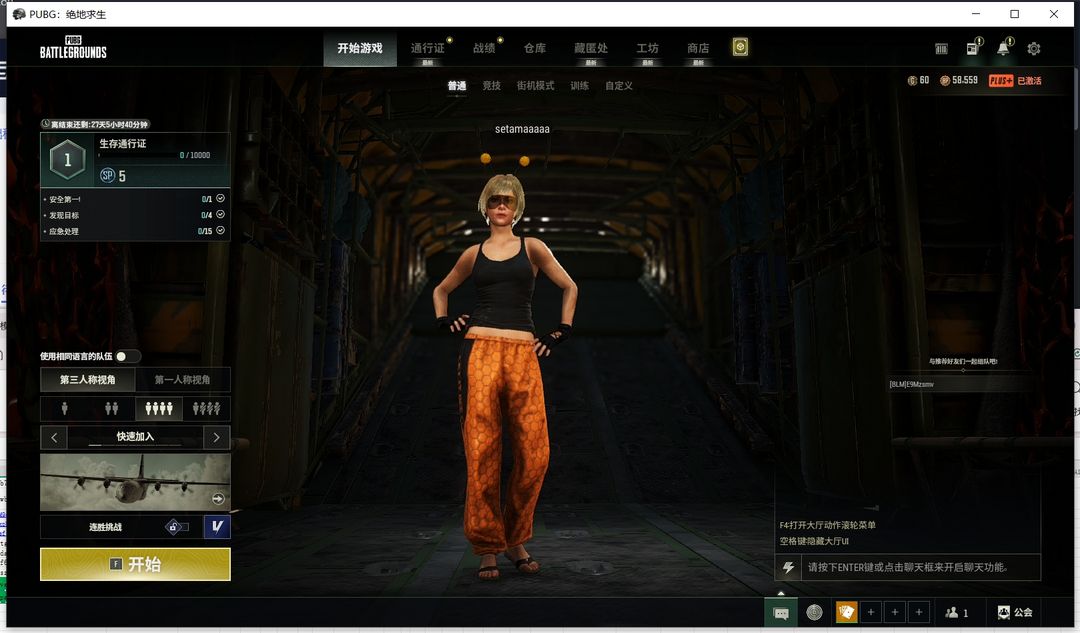Viewport: 1080px width, 633px height.
Task: Expand chat panel with the up arrow
Action: pos(781,593)
